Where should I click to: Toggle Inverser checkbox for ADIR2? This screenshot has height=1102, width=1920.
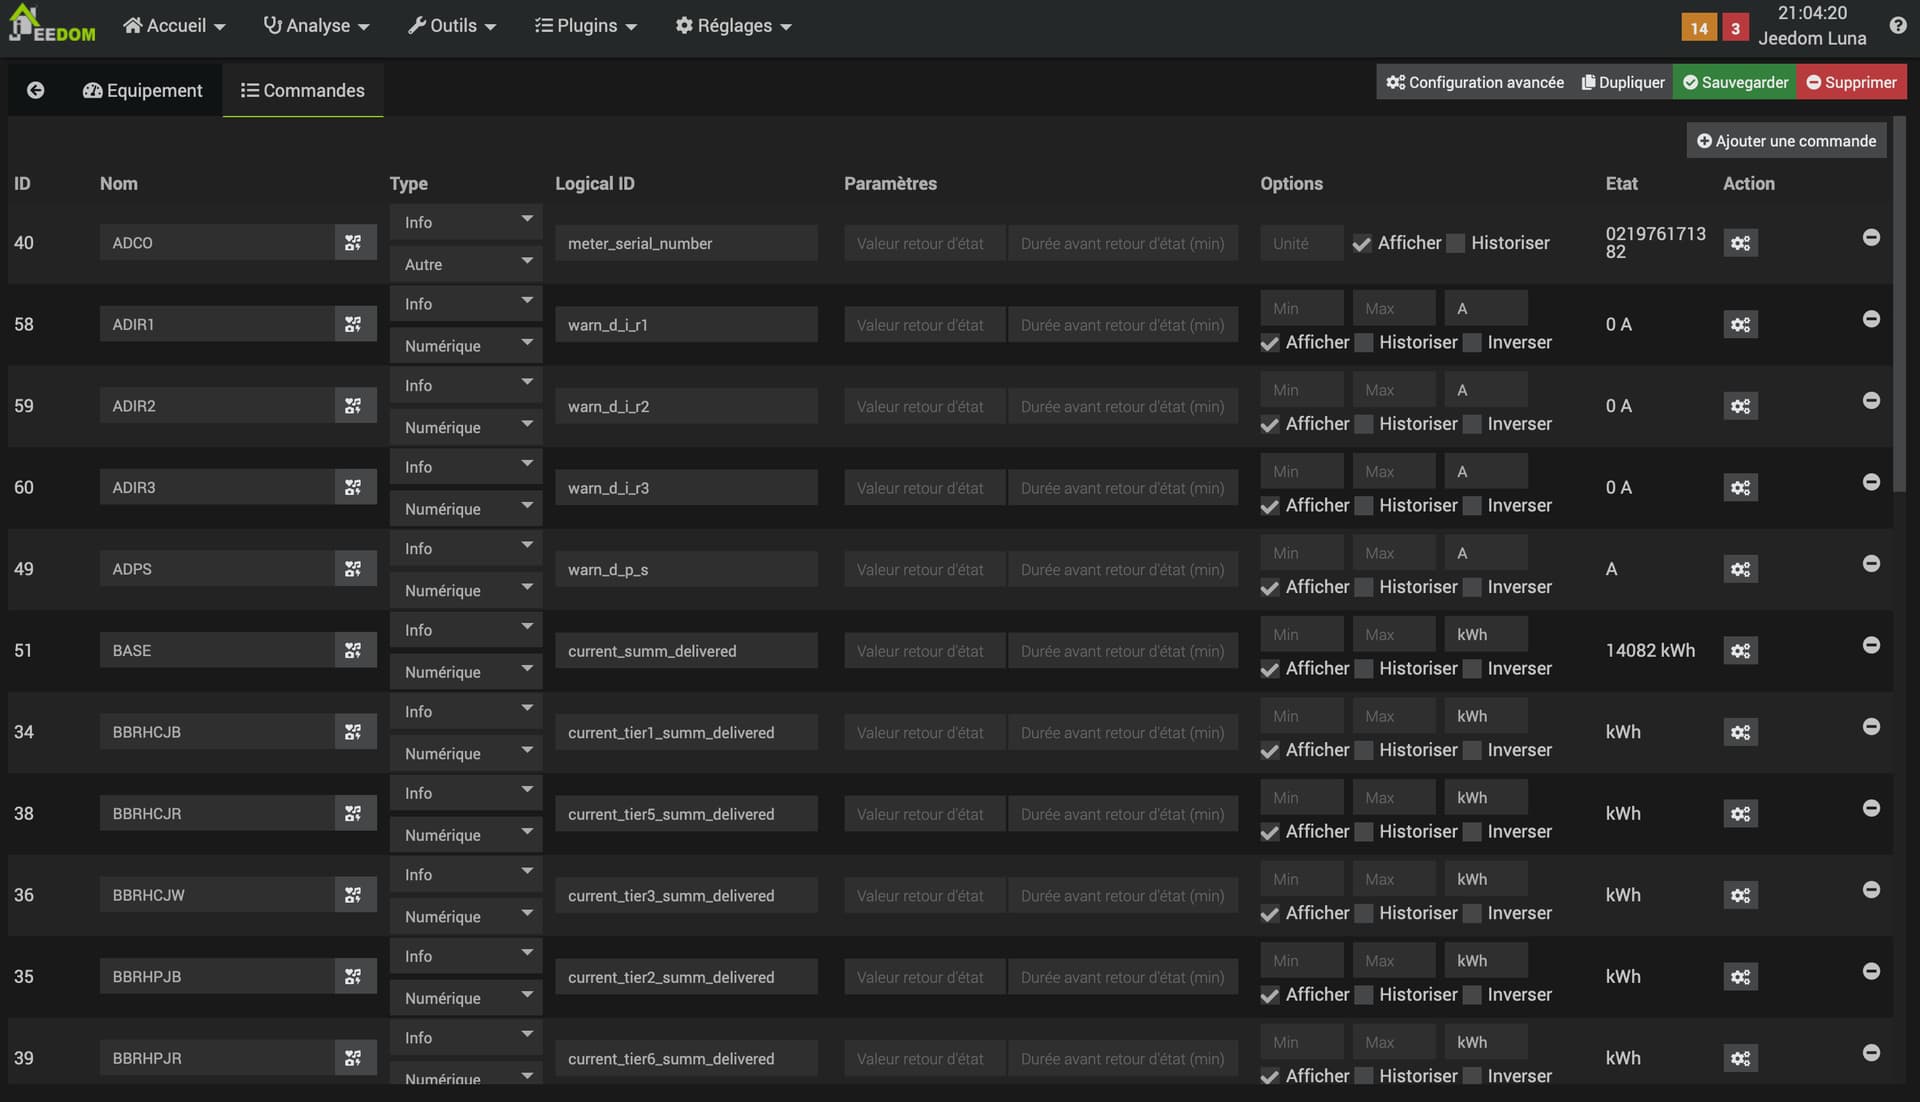pos(1472,424)
